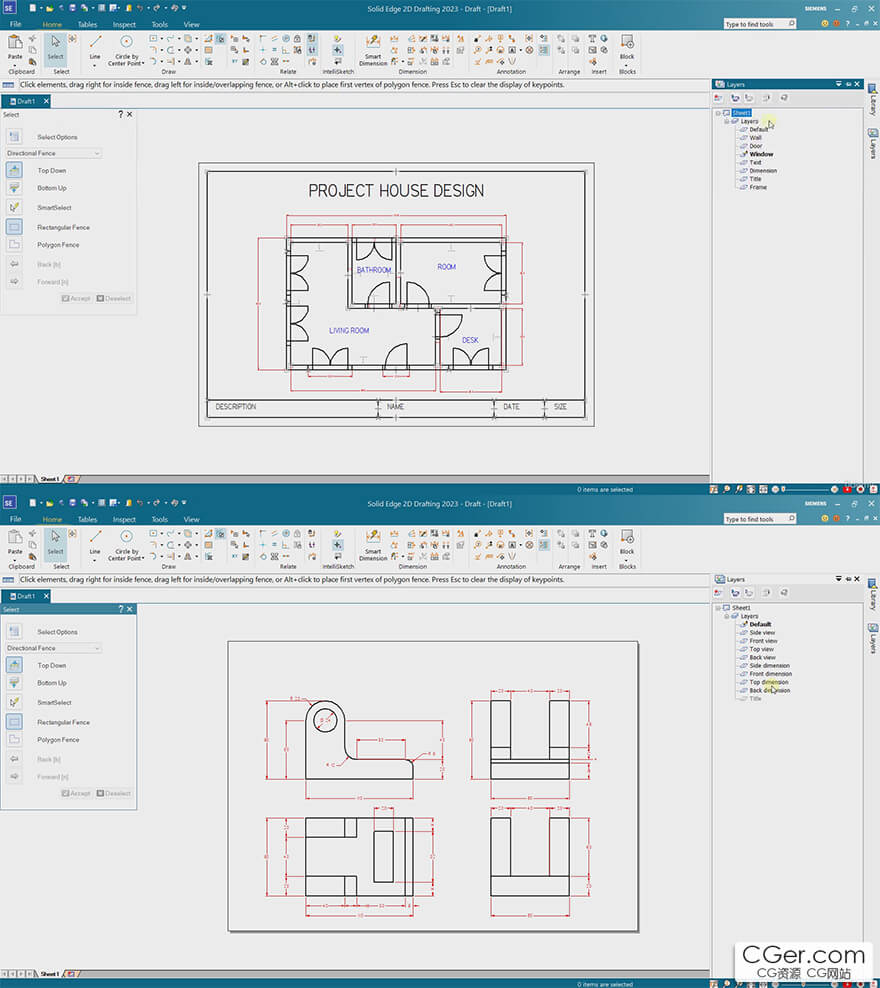Screen dimensions: 880x988
Task: Click the Block icon in the top window
Action: pyautogui.click(x=627, y=42)
